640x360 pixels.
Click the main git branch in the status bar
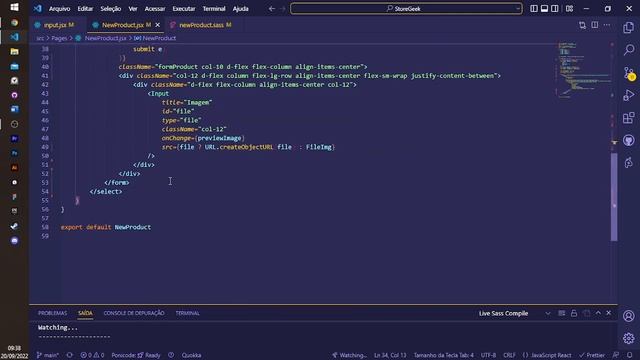pos(48,355)
